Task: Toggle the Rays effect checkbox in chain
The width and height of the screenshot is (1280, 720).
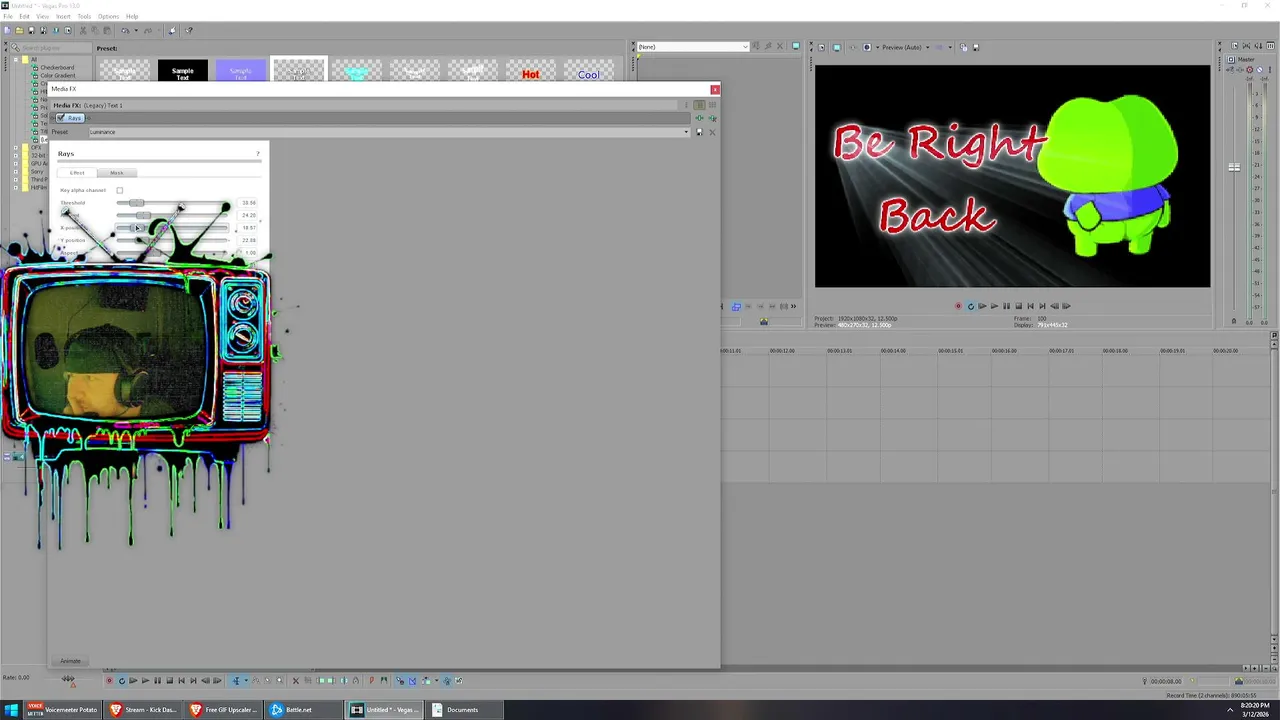Action: 61,118
